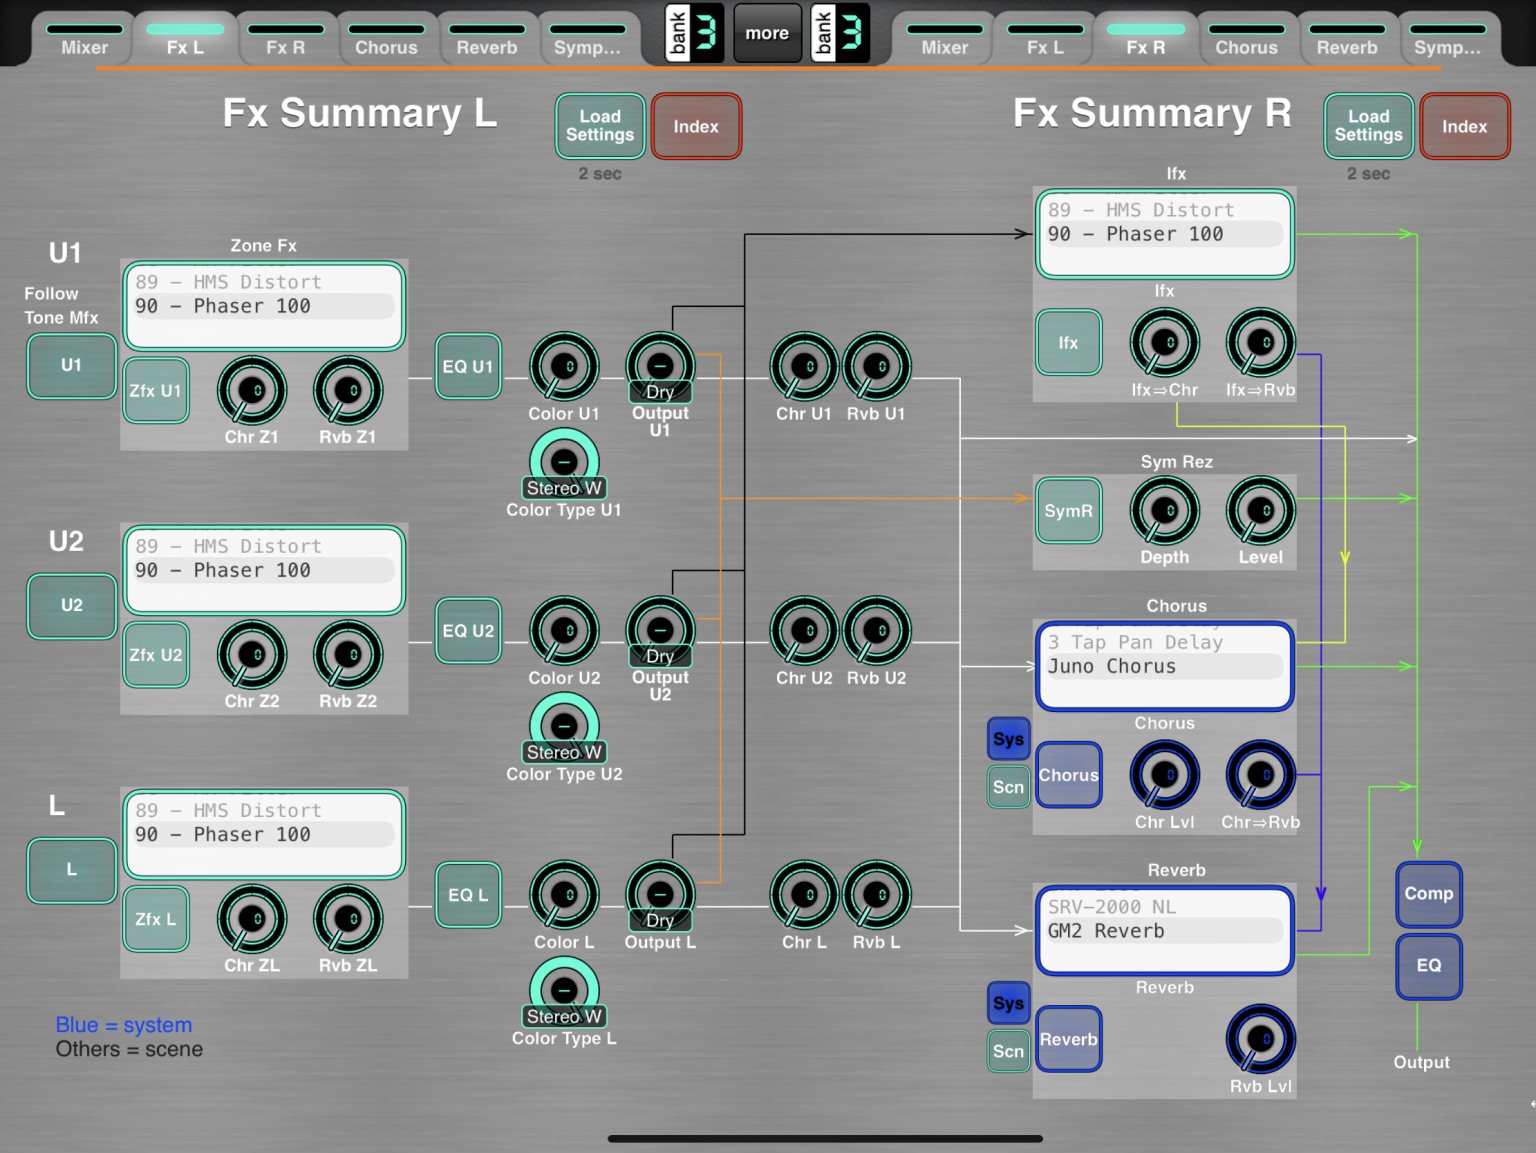Toggle the L zone button
The image size is (1536, 1153).
(x=71, y=870)
